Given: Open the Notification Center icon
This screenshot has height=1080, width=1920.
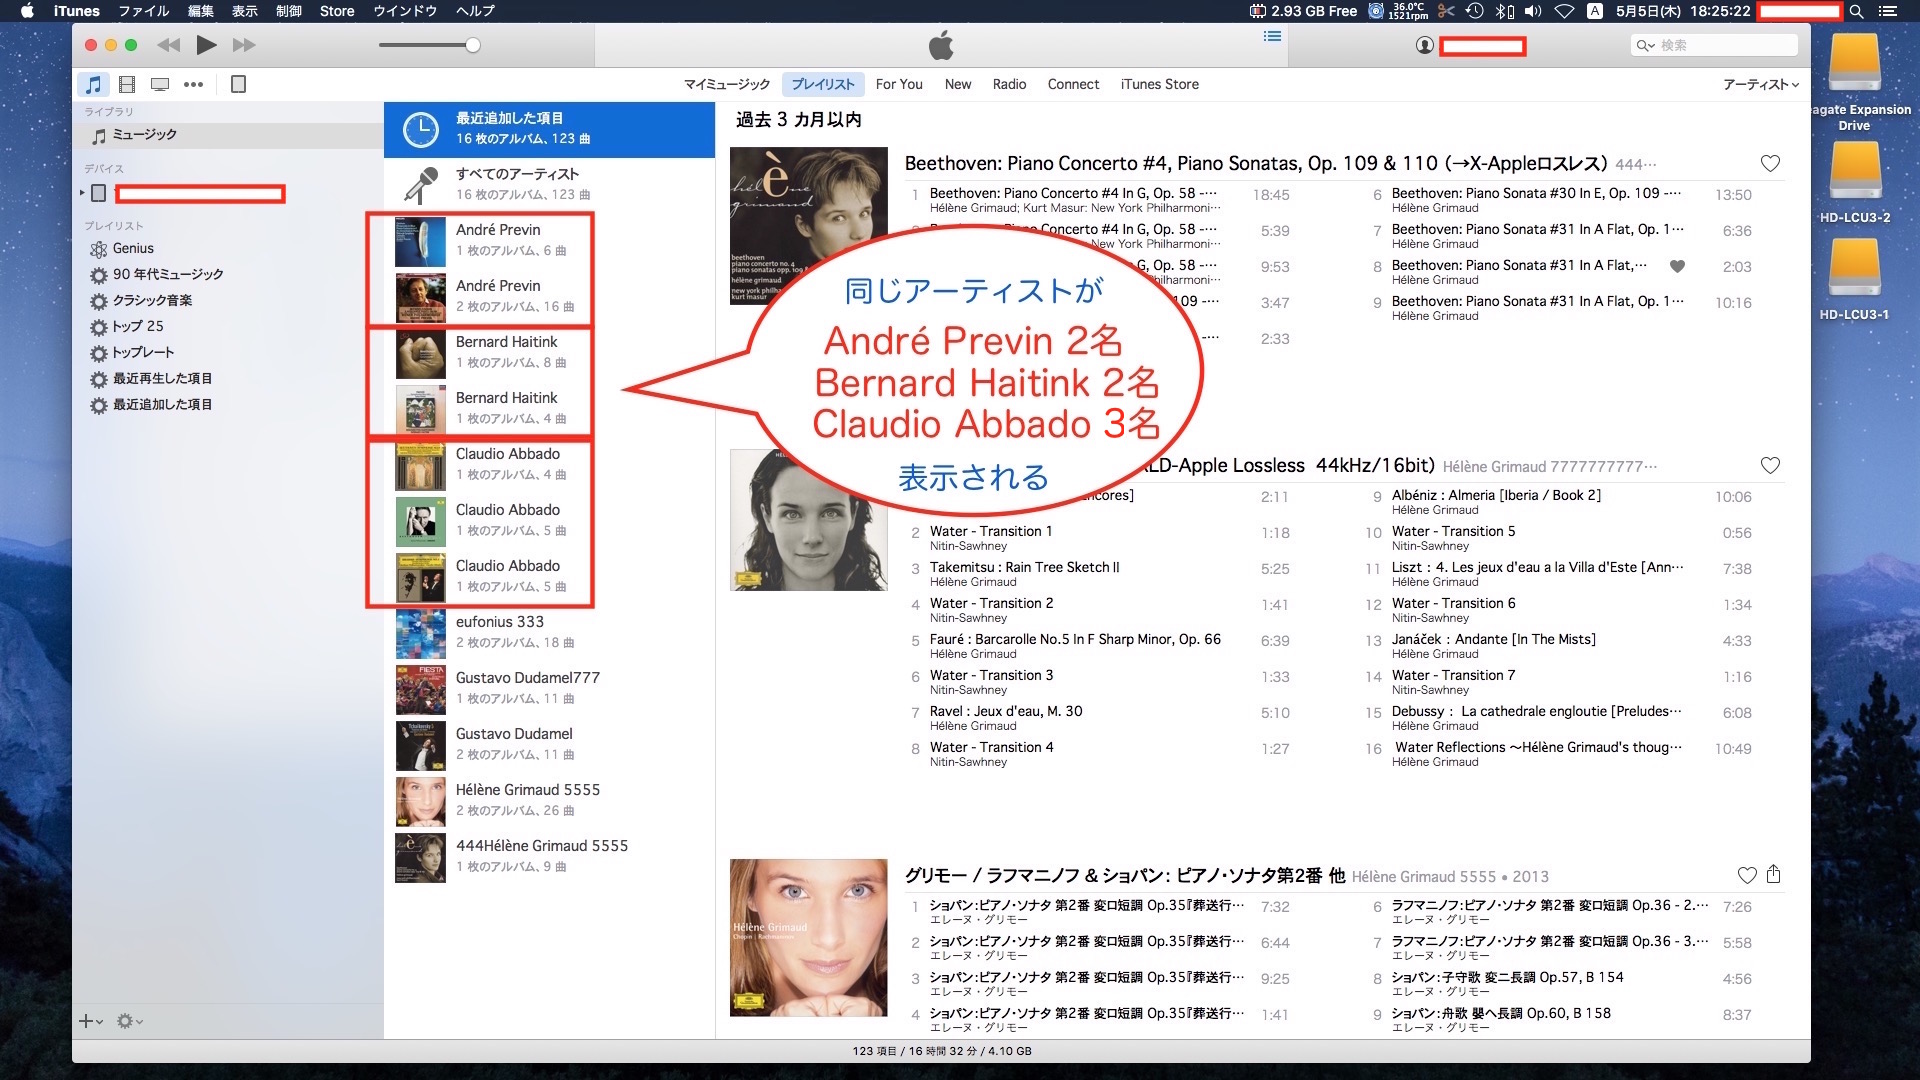Looking at the screenshot, I should tap(1888, 11).
